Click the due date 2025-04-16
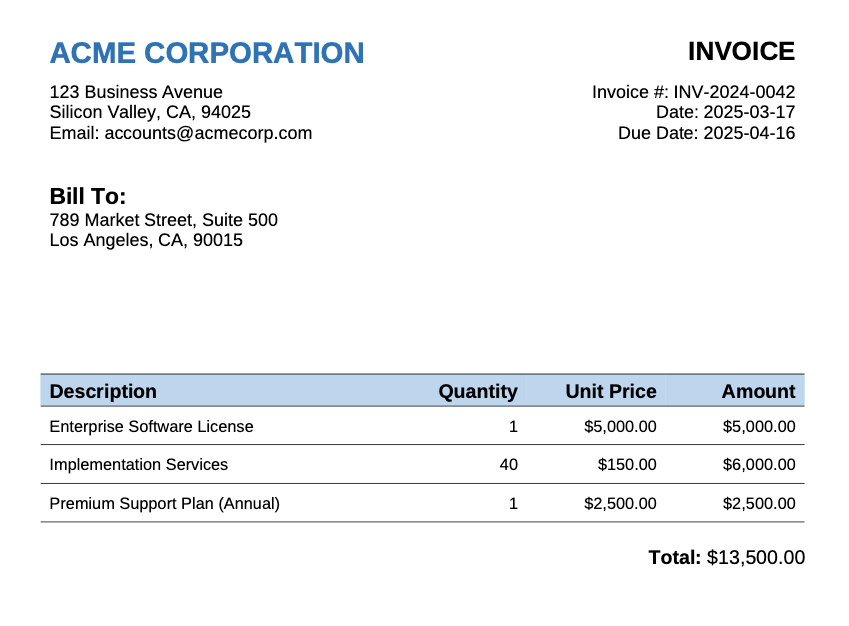Viewport: 849px width, 626px height. tap(749, 133)
